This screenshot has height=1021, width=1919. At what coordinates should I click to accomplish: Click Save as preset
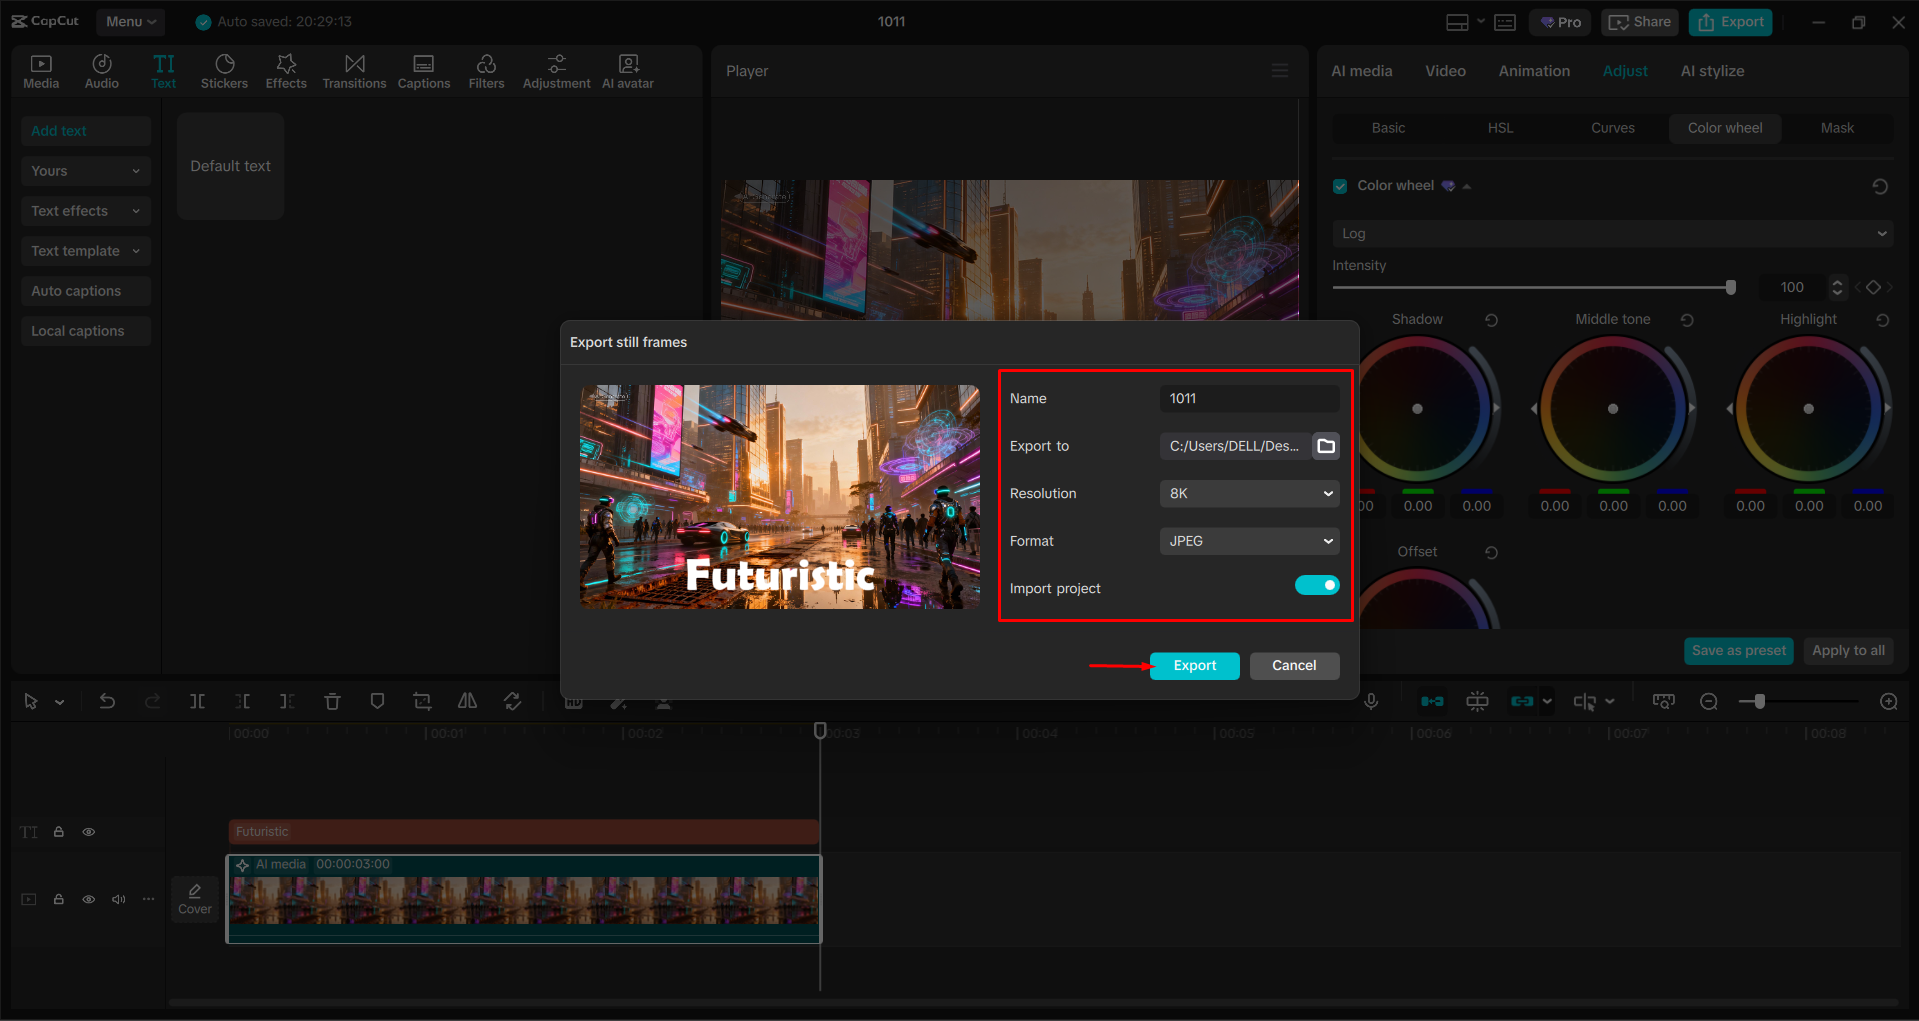1738,650
